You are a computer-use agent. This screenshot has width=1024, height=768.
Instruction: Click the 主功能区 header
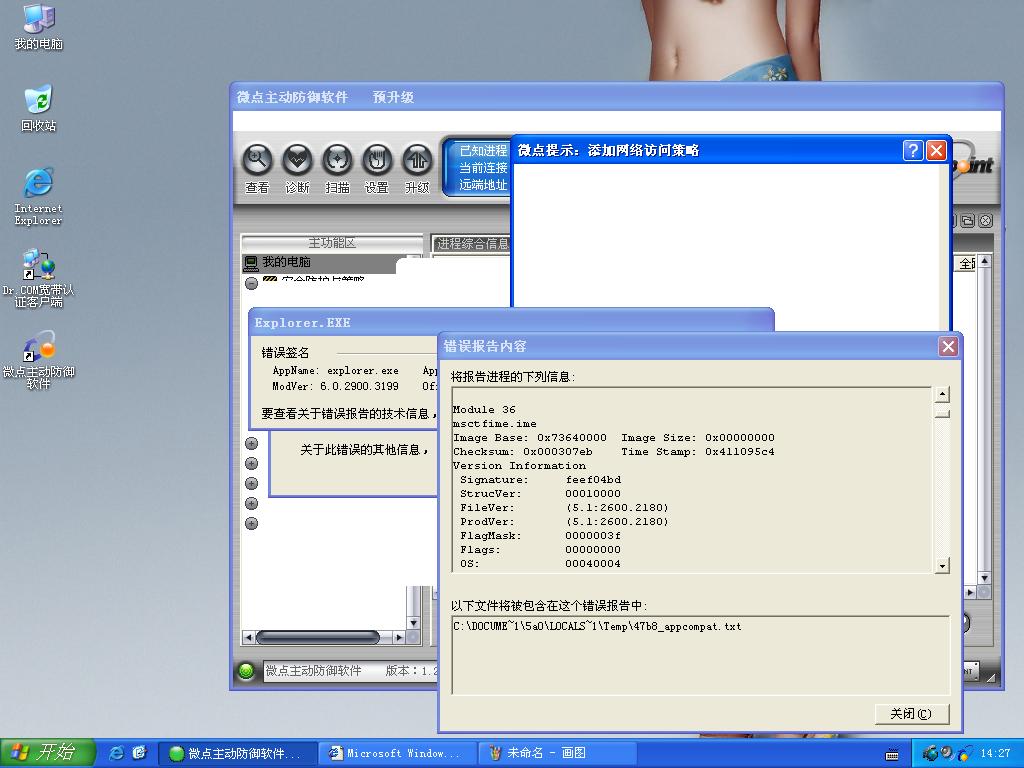click(332, 242)
